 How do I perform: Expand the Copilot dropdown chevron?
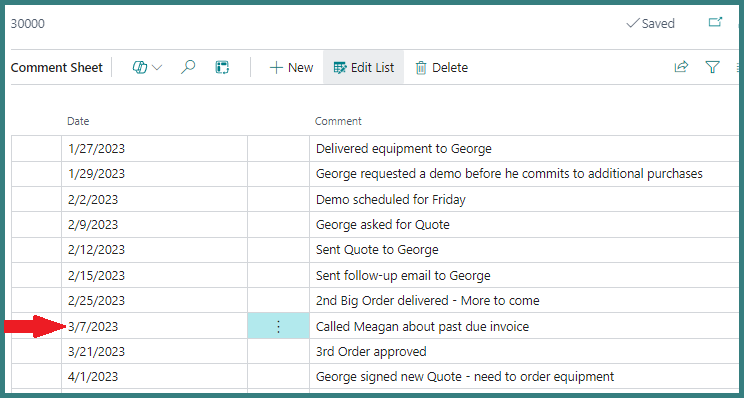pyautogui.click(x=157, y=68)
